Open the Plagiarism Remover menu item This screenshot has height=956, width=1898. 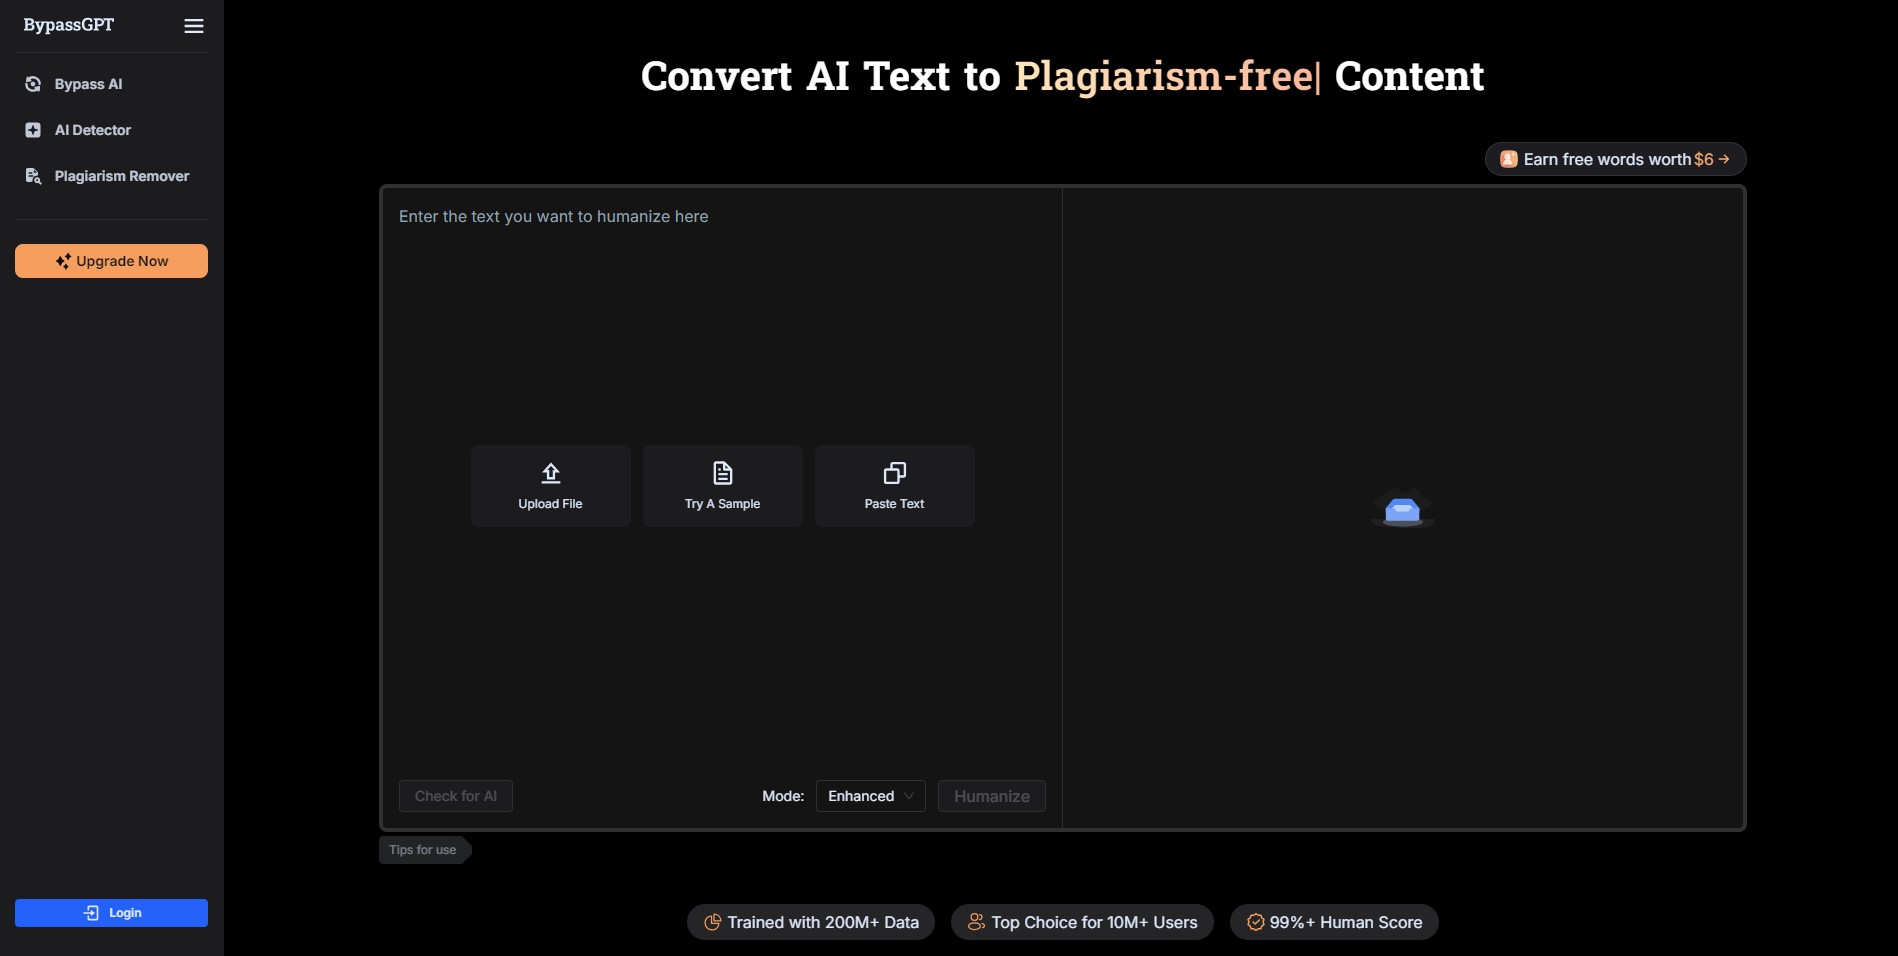tap(111, 176)
